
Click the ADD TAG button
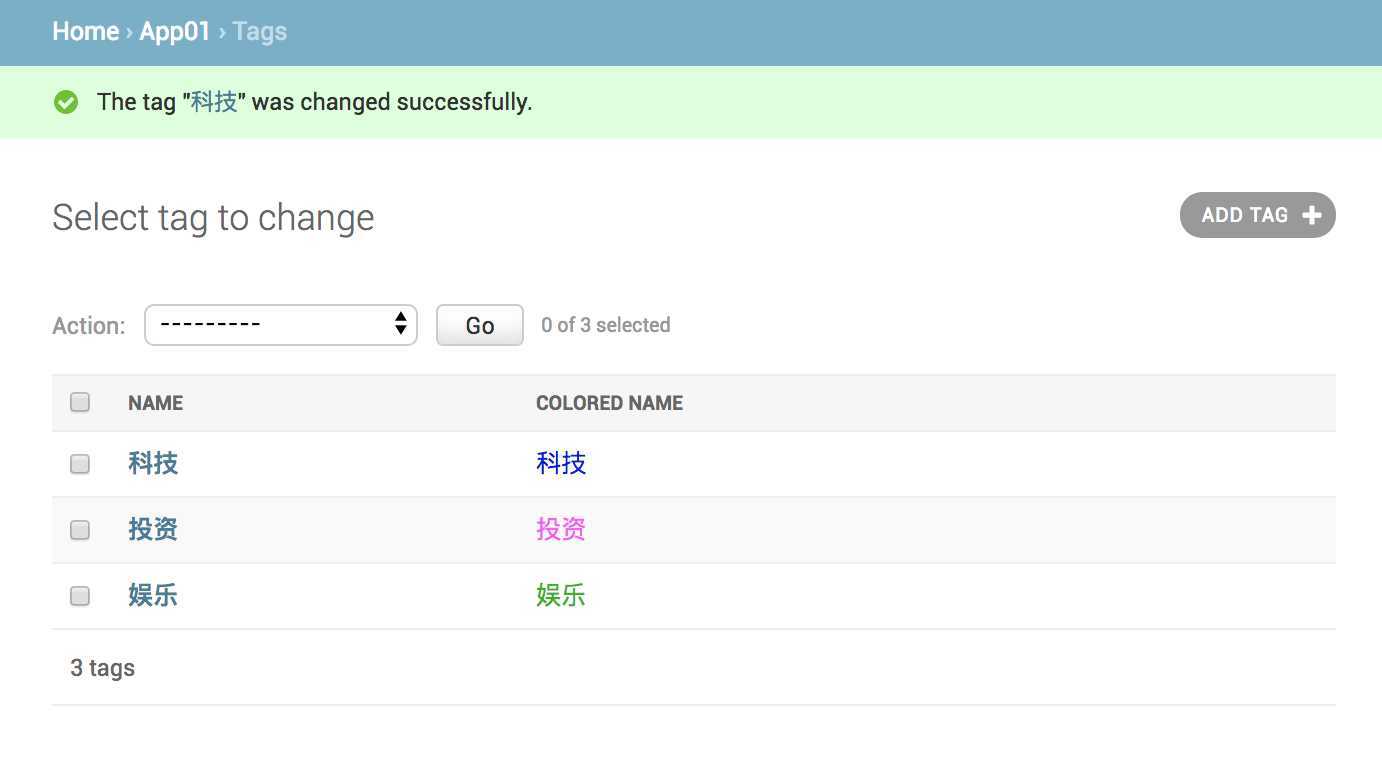point(1258,215)
